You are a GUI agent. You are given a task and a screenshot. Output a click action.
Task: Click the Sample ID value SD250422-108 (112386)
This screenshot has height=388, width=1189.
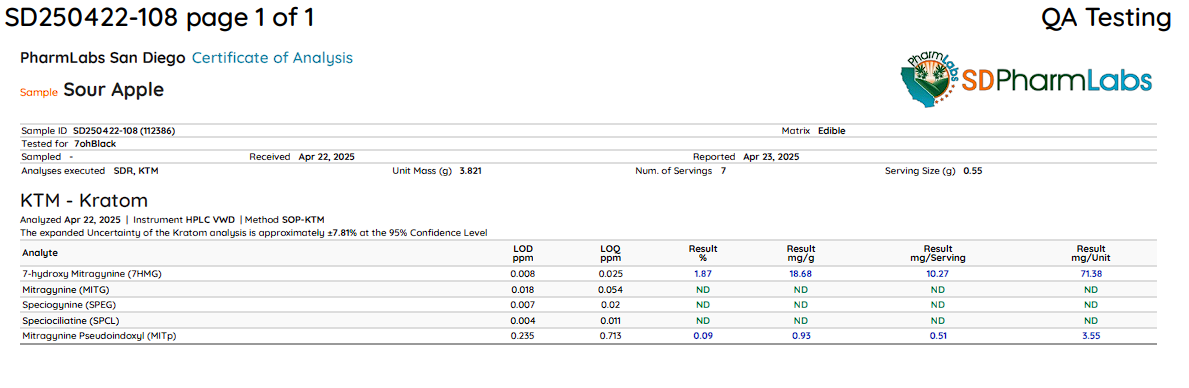point(124,130)
